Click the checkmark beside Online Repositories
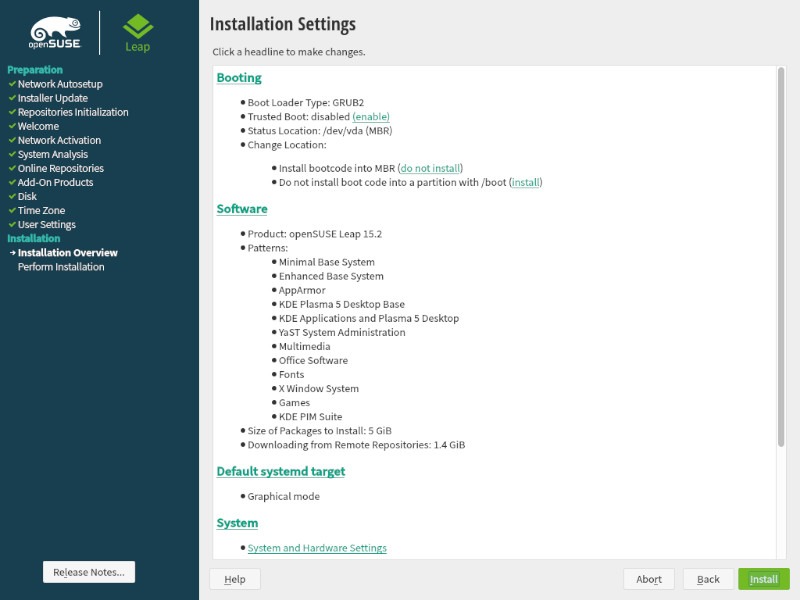 tap(11, 168)
